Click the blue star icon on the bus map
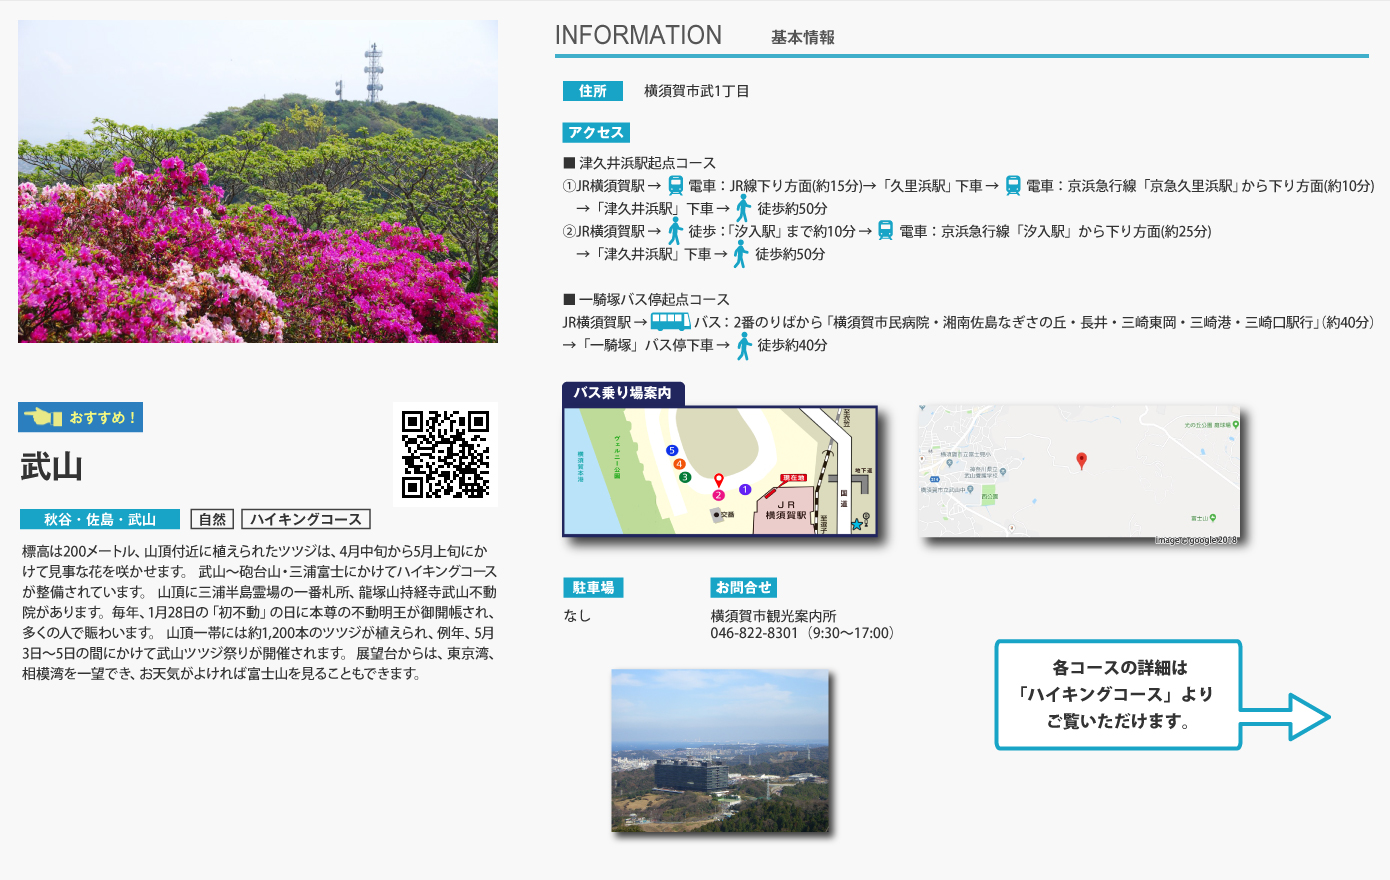This screenshot has width=1390, height=880. [856, 524]
